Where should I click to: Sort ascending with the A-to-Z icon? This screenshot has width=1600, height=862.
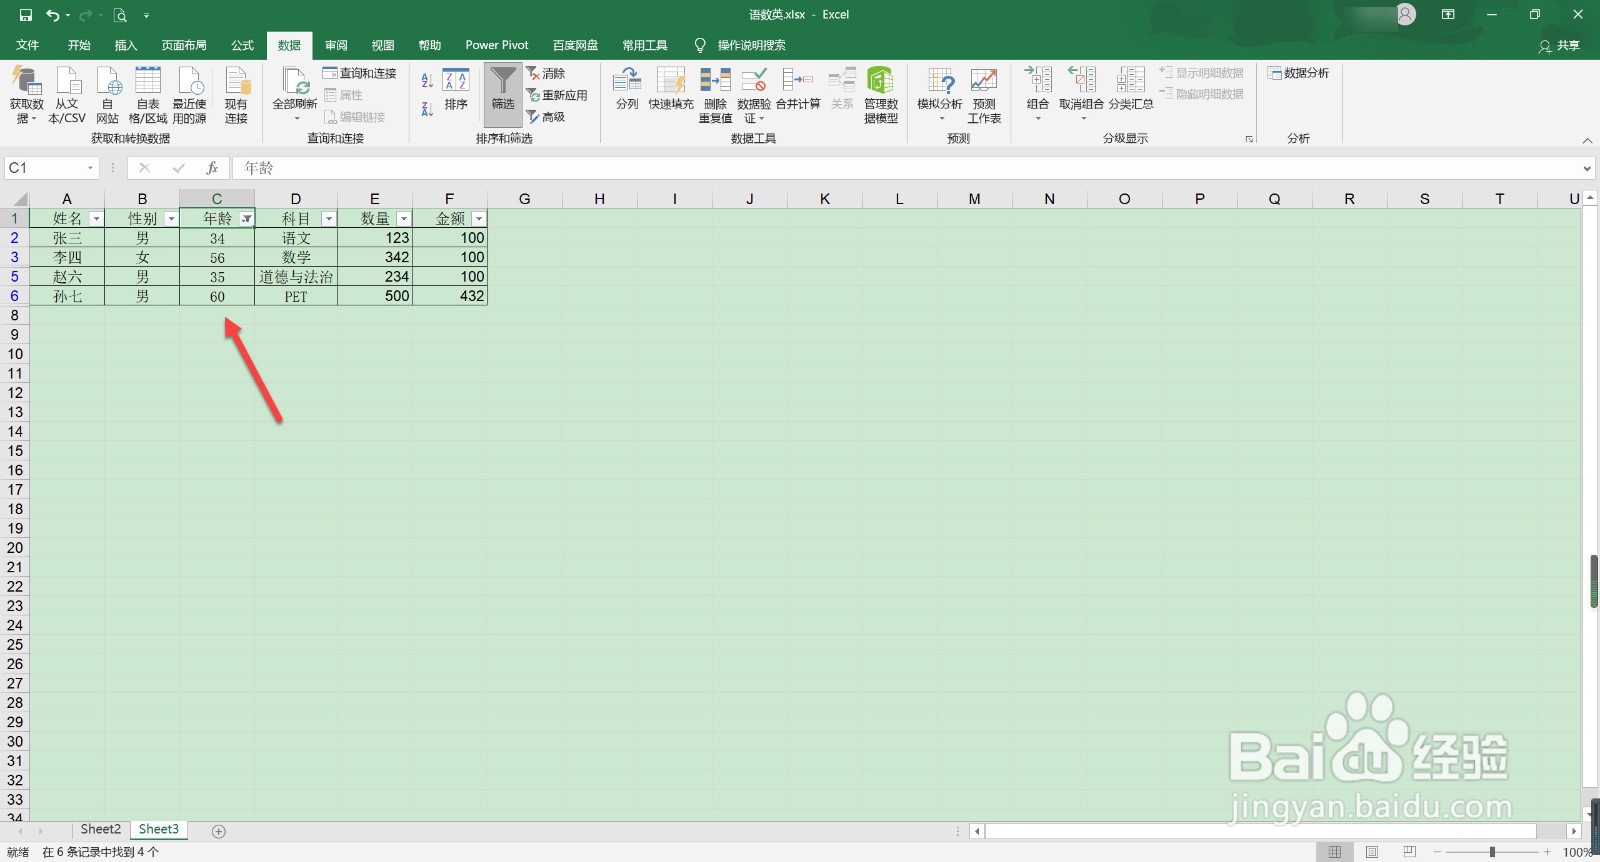pos(427,81)
